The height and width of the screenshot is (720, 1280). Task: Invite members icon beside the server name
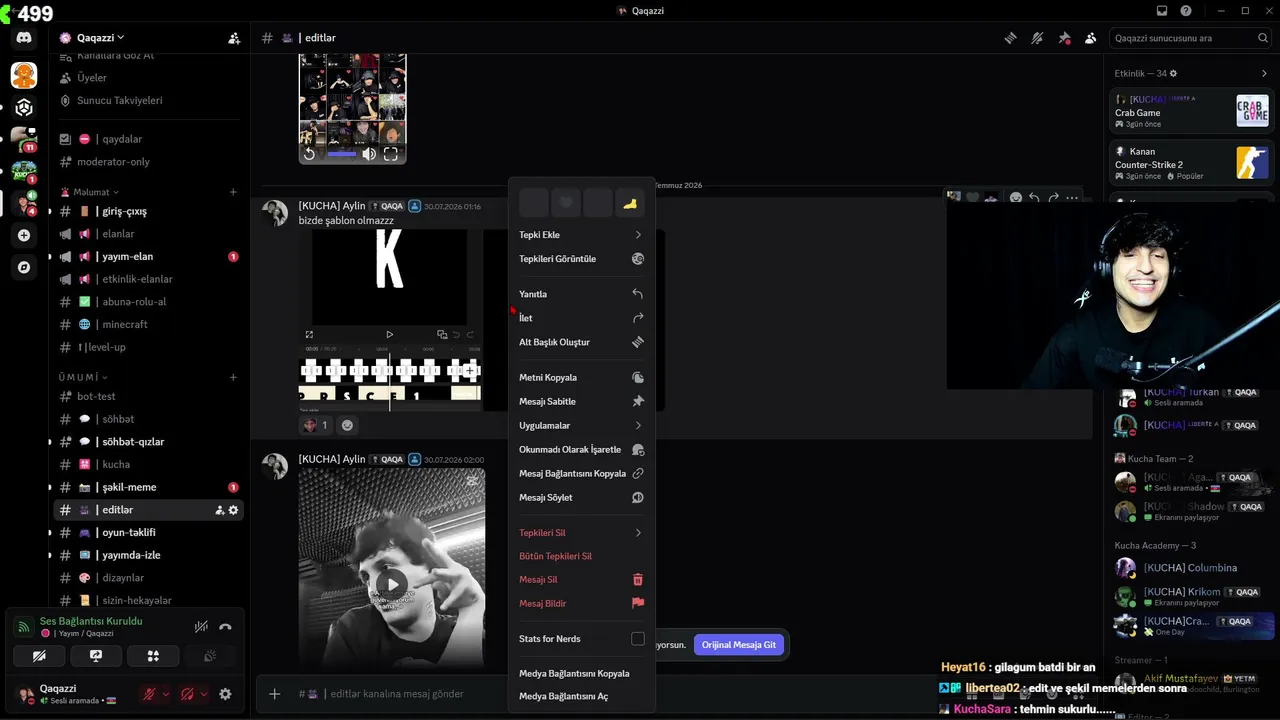tap(234, 38)
